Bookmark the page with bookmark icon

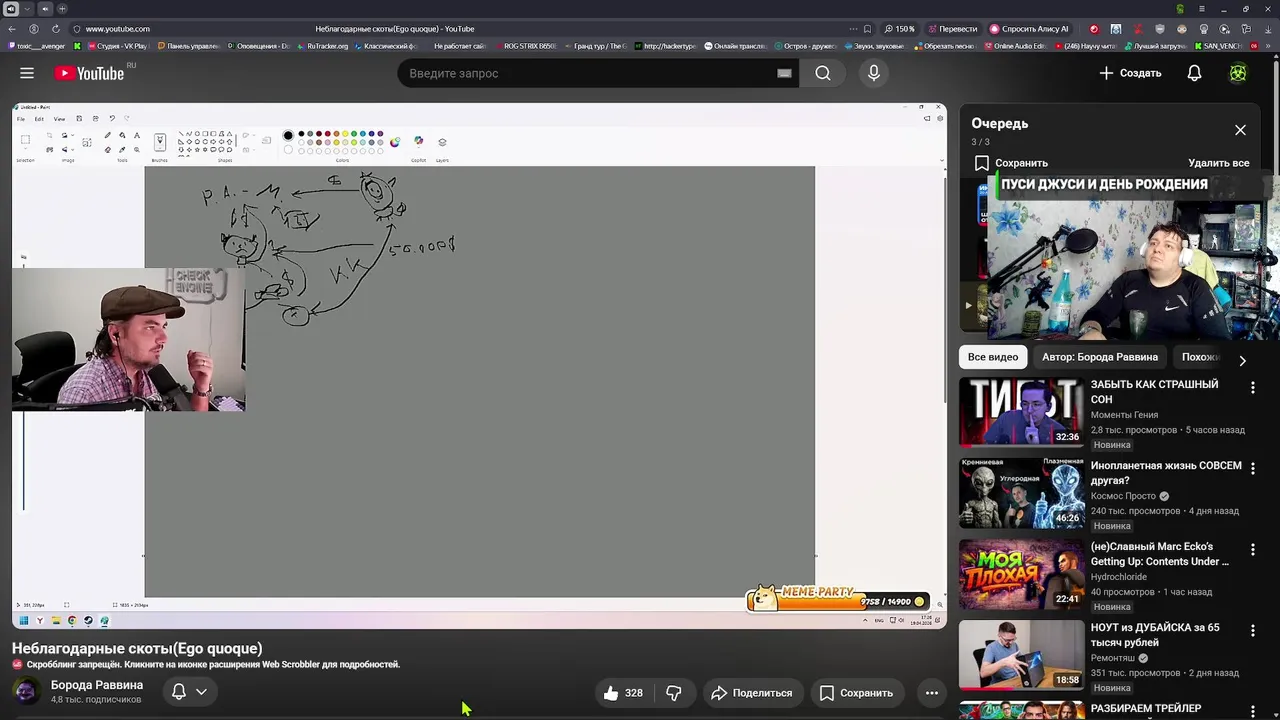(x=867, y=29)
